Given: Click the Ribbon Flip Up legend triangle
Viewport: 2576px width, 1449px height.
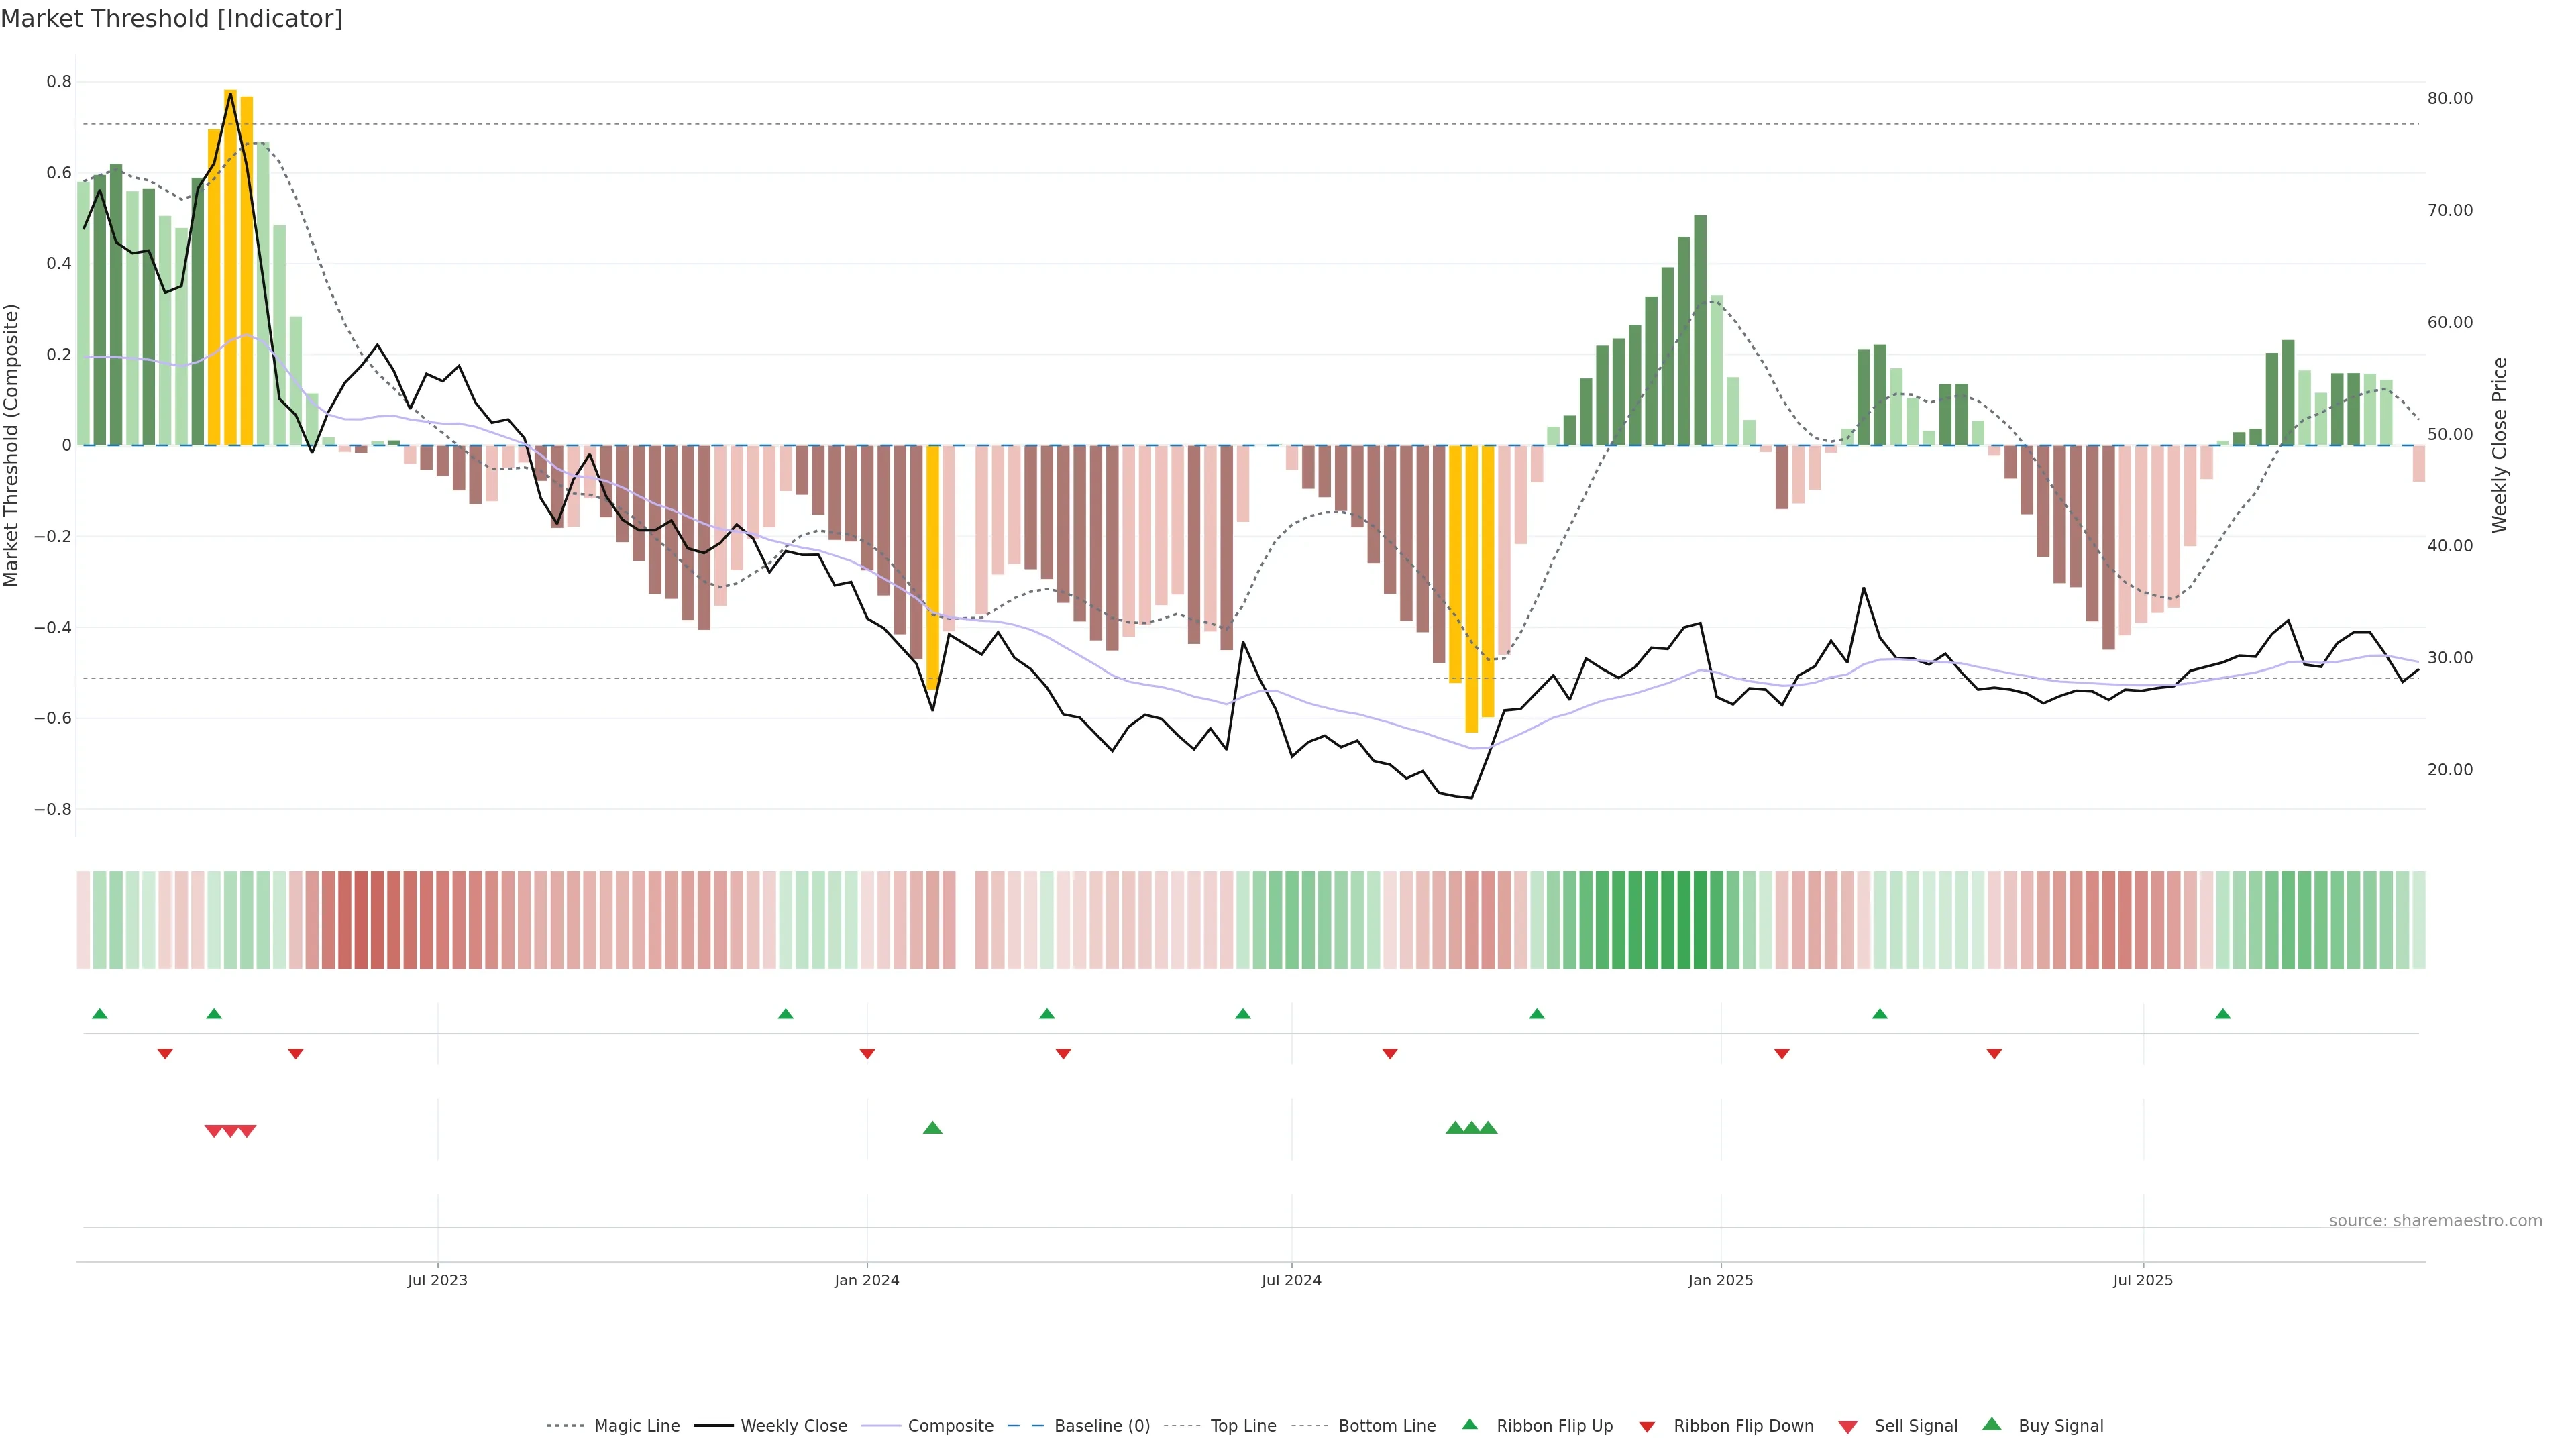Looking at the screenshot, I should [1469, 1424].
